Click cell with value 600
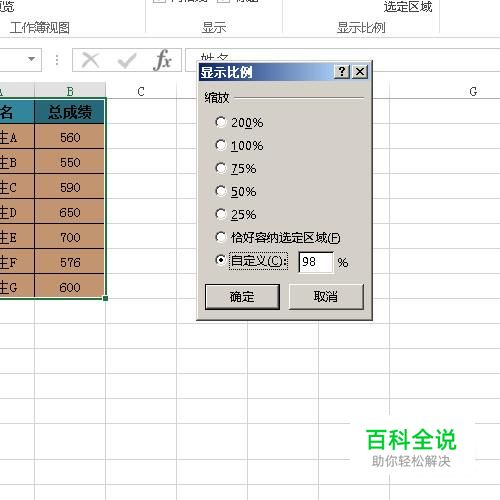Viewport: 500px width, 500px height. pyautogui.click(x=70, y=287)
